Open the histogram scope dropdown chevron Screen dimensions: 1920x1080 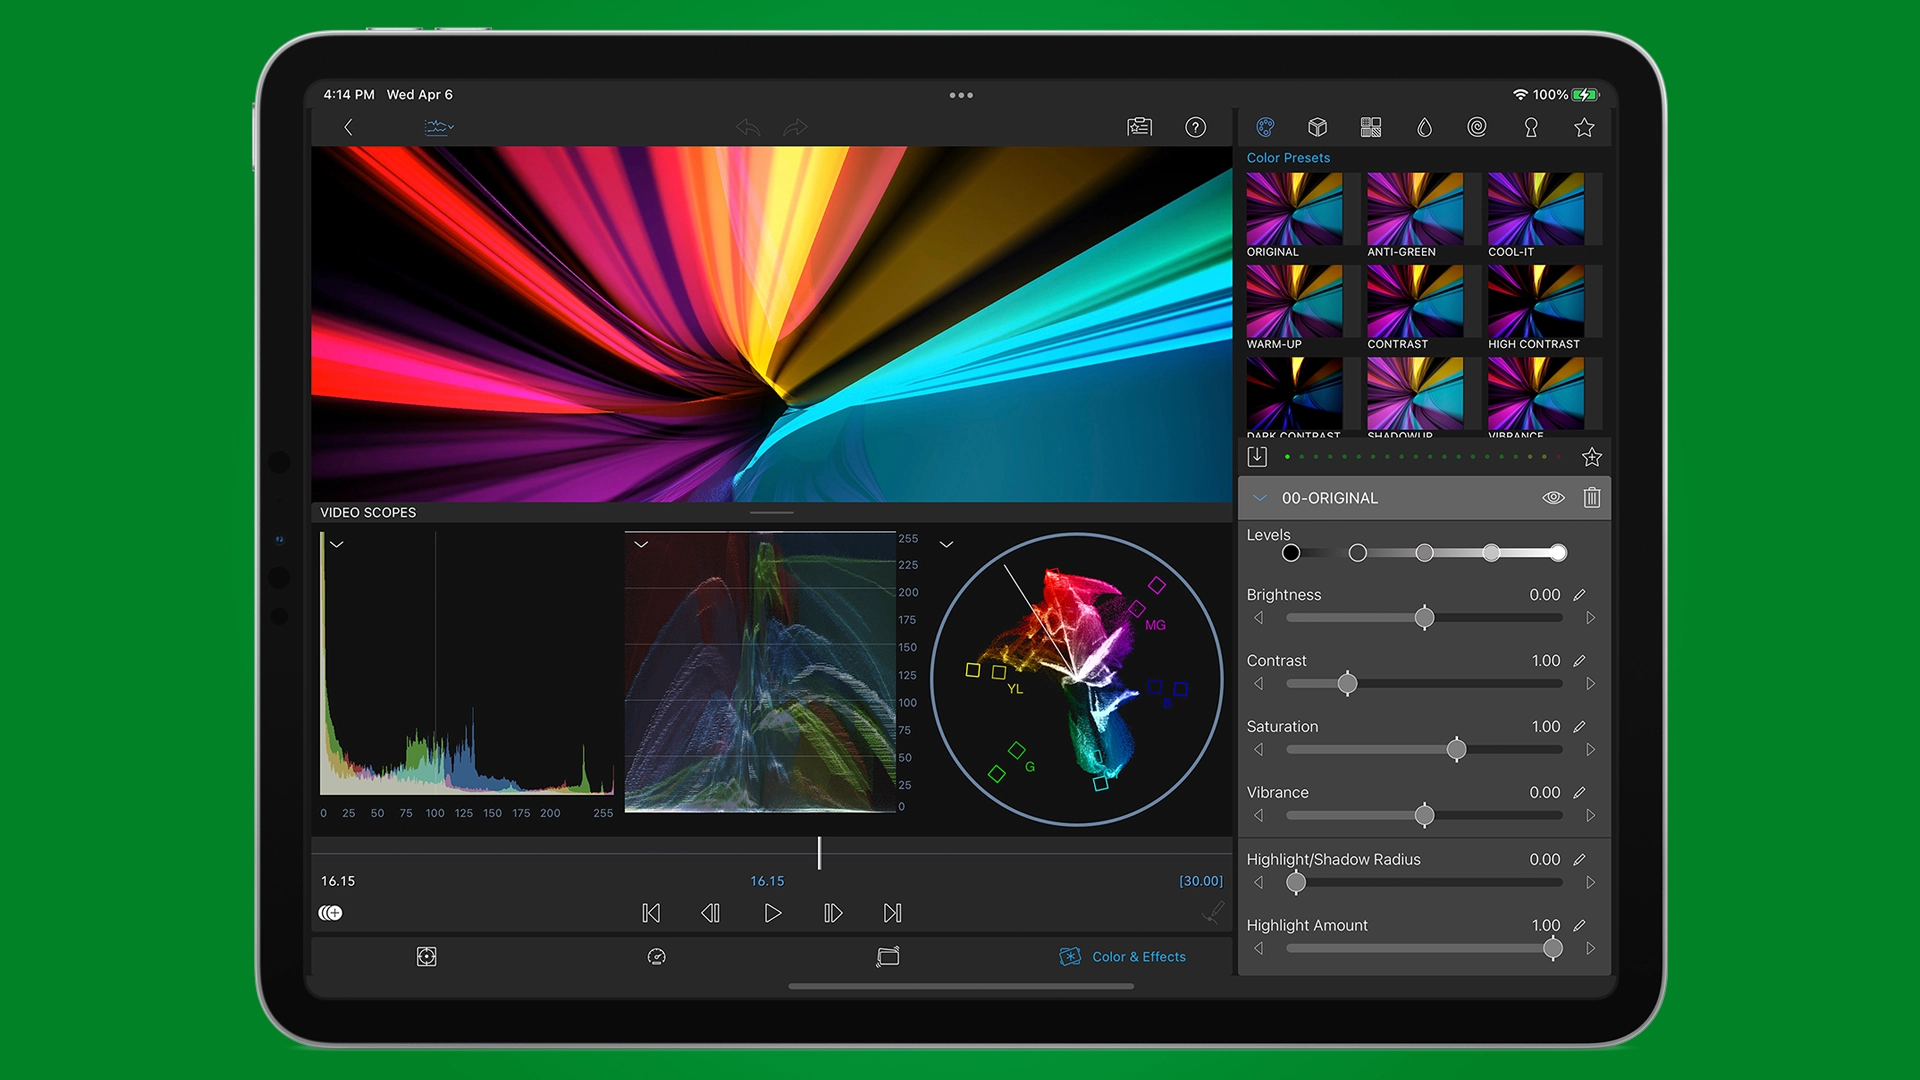(x=337, y=545)
